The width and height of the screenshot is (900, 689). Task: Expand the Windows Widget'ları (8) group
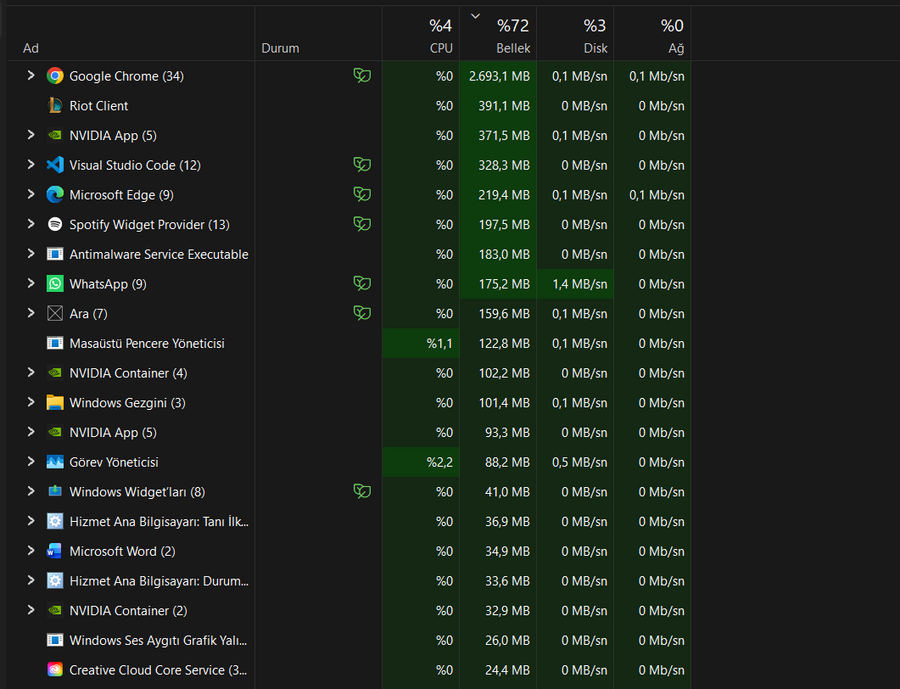[31, 491]
